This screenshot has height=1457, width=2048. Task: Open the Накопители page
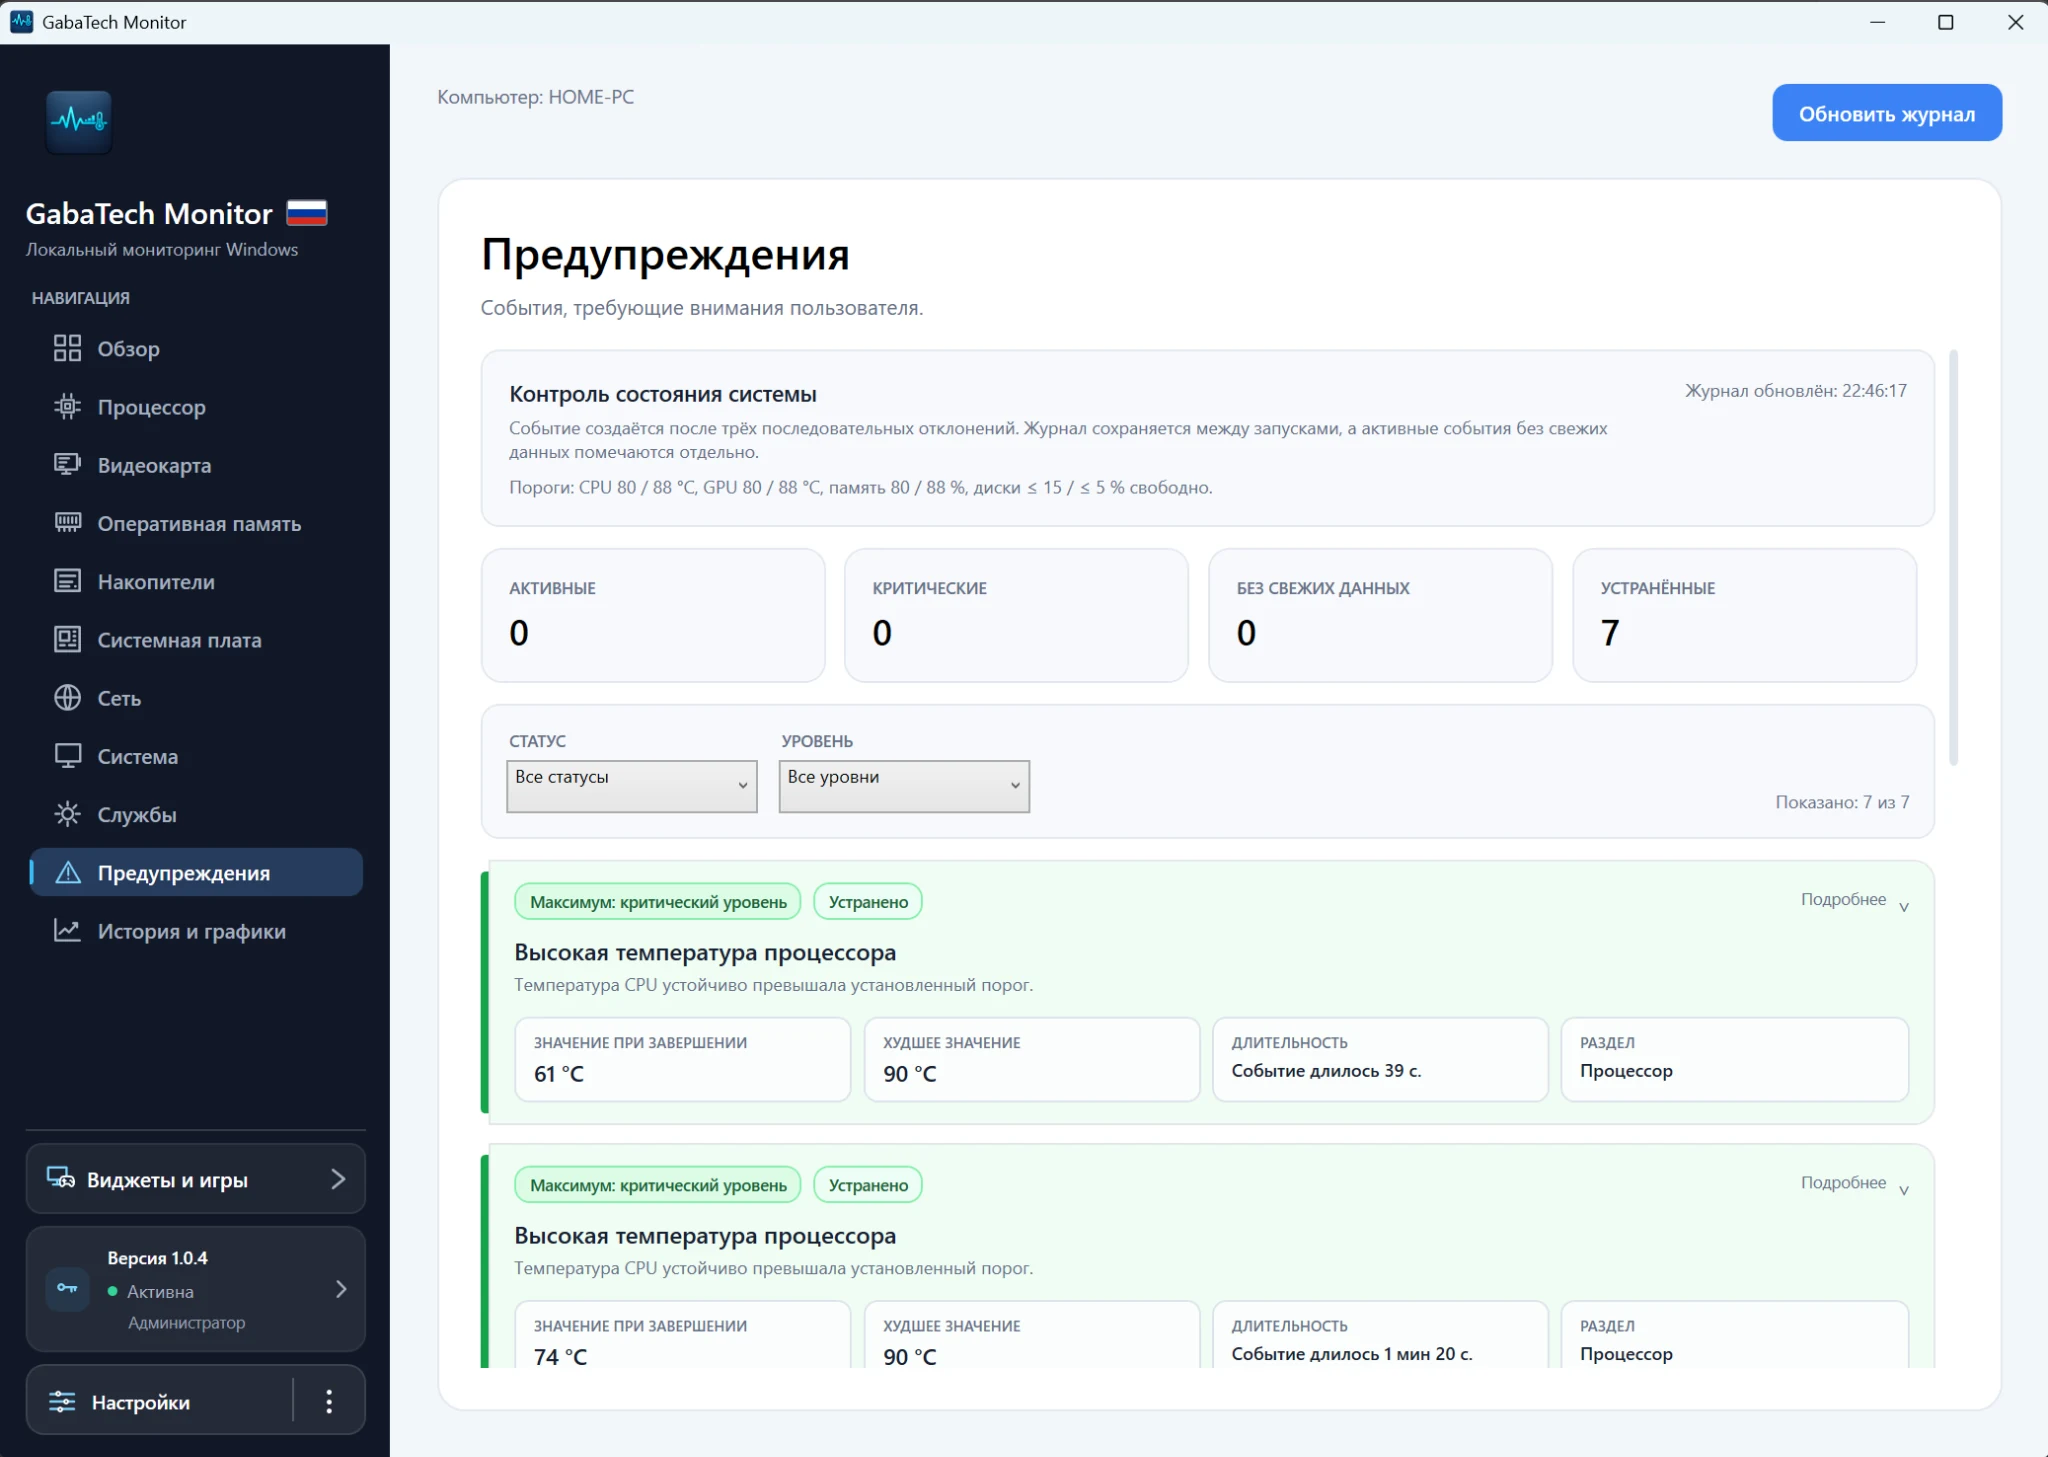(x=196, y=581)
